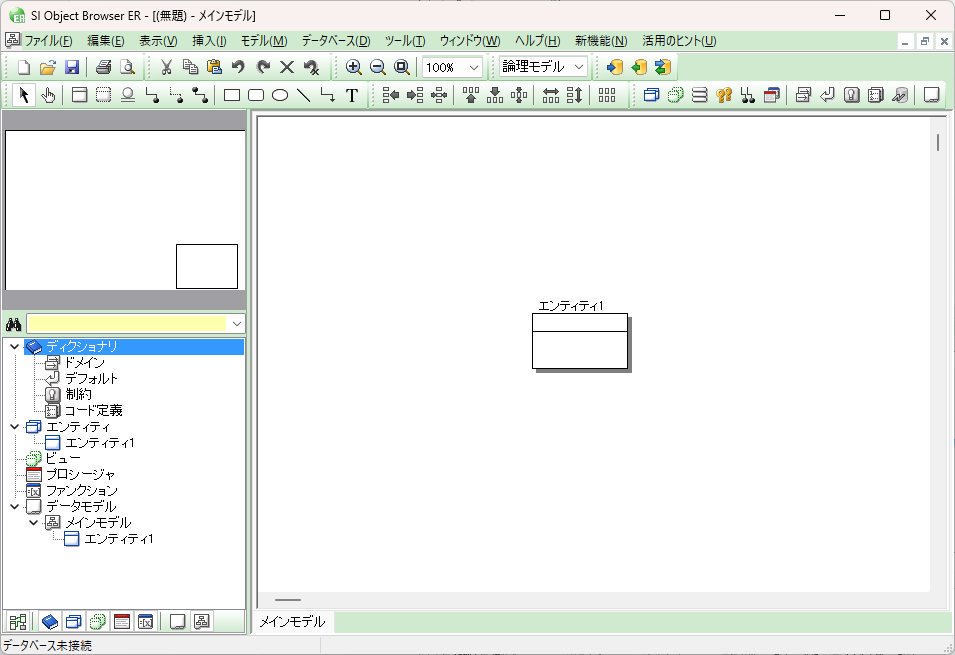955x655 pixels.
Task: Select ファンクション in the tree
Action: (x=82, y=490)
